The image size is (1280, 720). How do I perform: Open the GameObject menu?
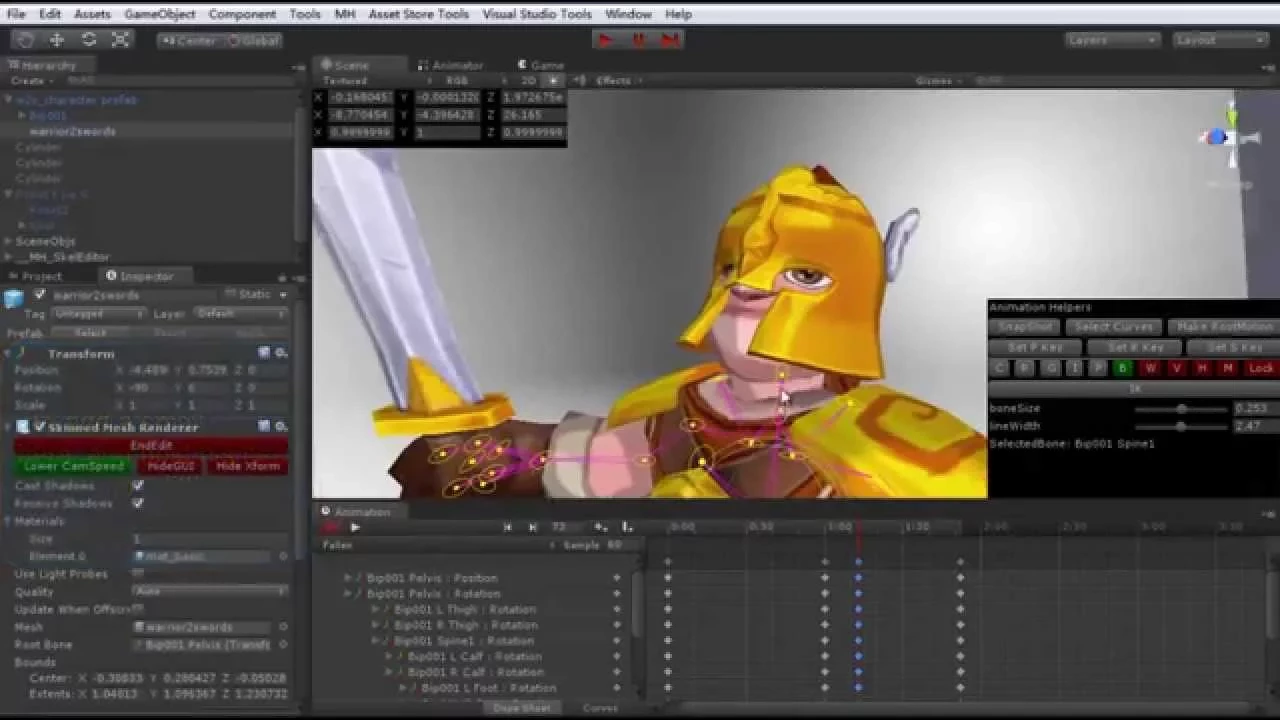click(x=159, y=14)
